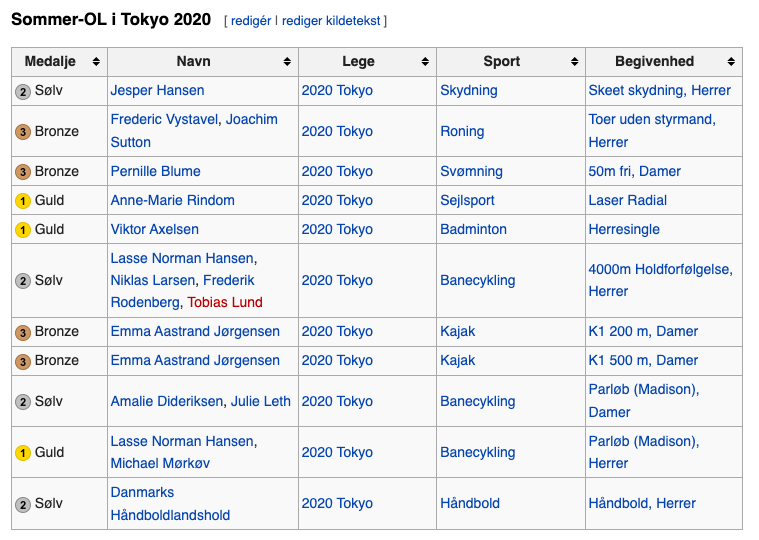Open Amalie Dideriksen link
Screen dimensions: 759x540
coord(167,401)
